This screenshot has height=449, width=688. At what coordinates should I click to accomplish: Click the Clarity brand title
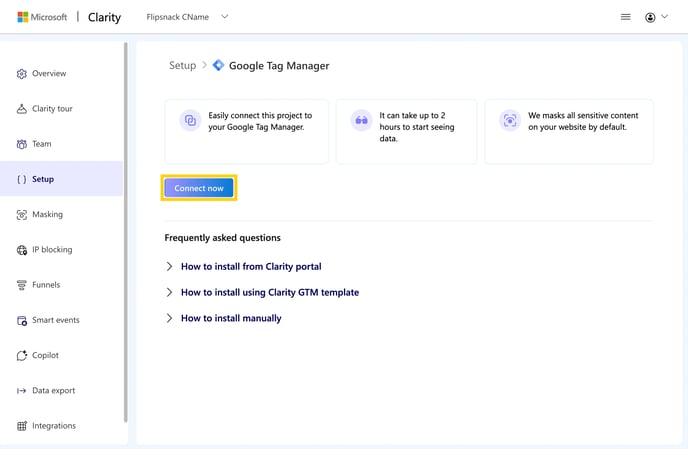[104, 17]
